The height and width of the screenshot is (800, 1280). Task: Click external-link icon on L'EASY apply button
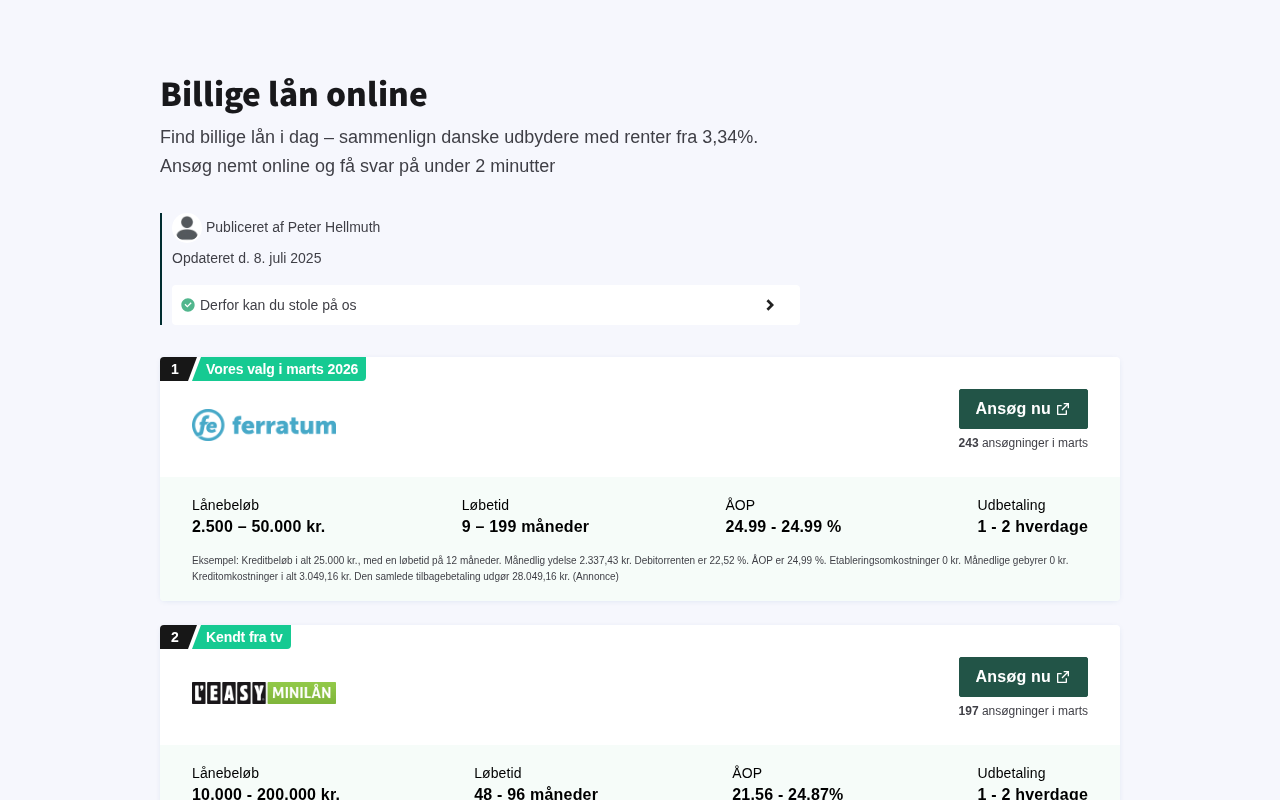tap(1063, 677)
